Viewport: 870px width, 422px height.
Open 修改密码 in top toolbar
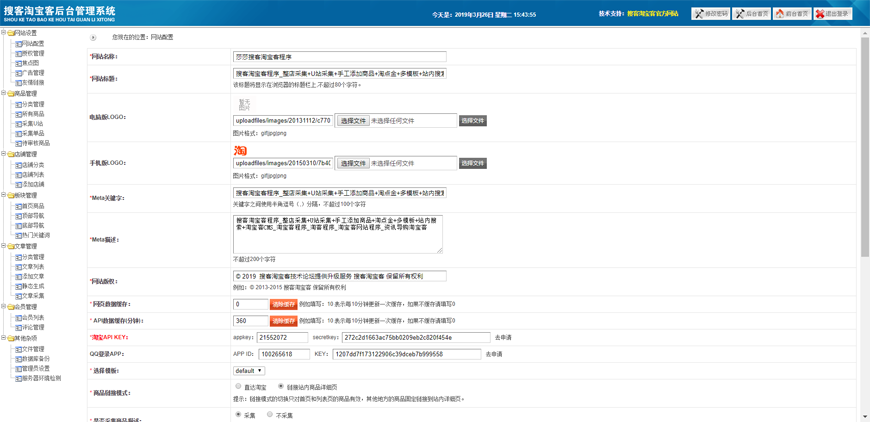[710, 14]
